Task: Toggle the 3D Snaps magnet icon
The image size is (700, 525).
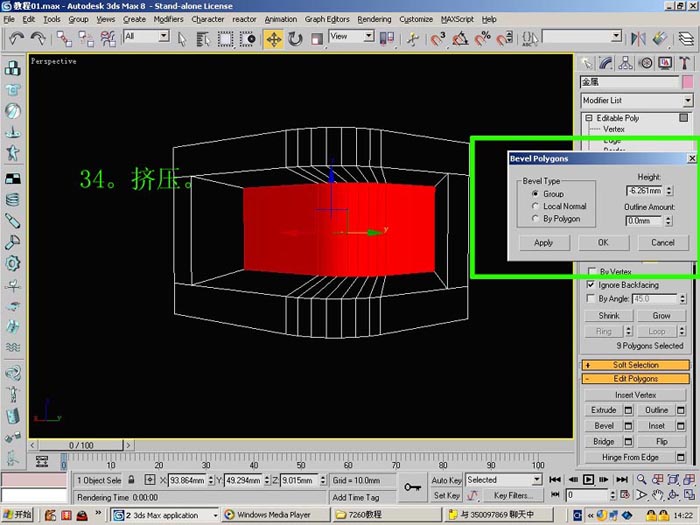Action: [438, 39]
